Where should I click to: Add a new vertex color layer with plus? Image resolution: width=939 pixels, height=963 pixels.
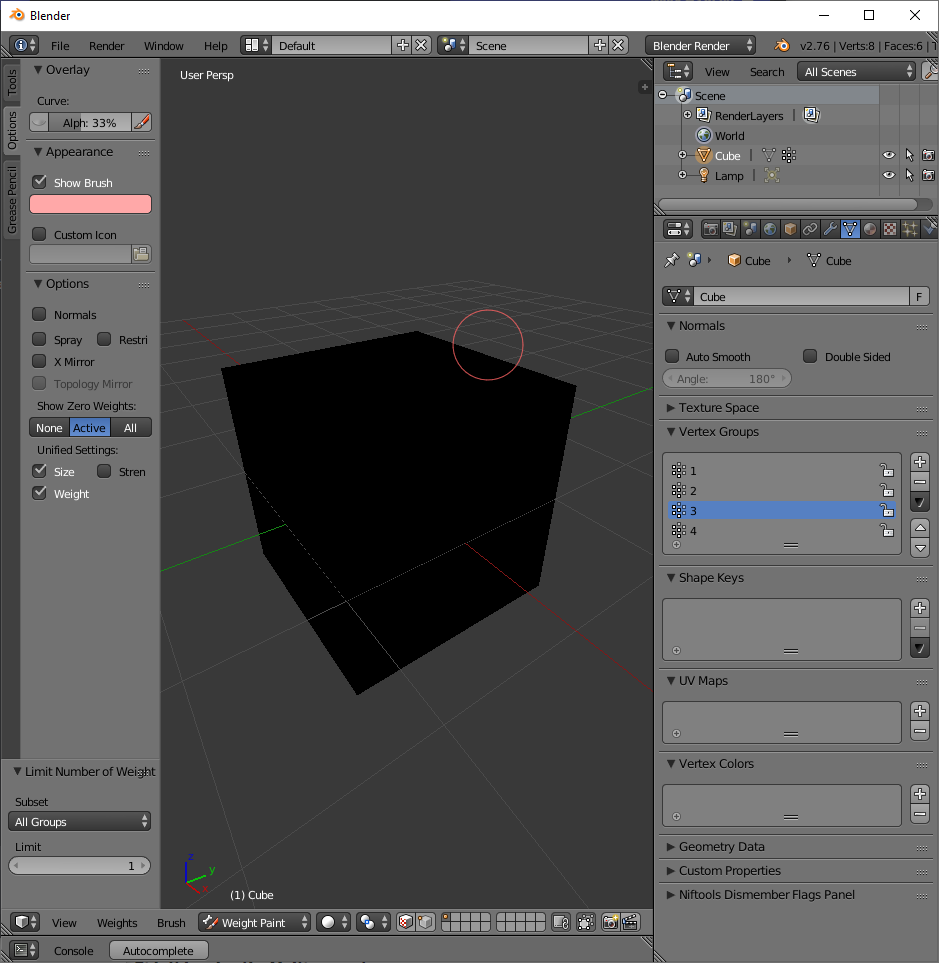tap(919, 794)
